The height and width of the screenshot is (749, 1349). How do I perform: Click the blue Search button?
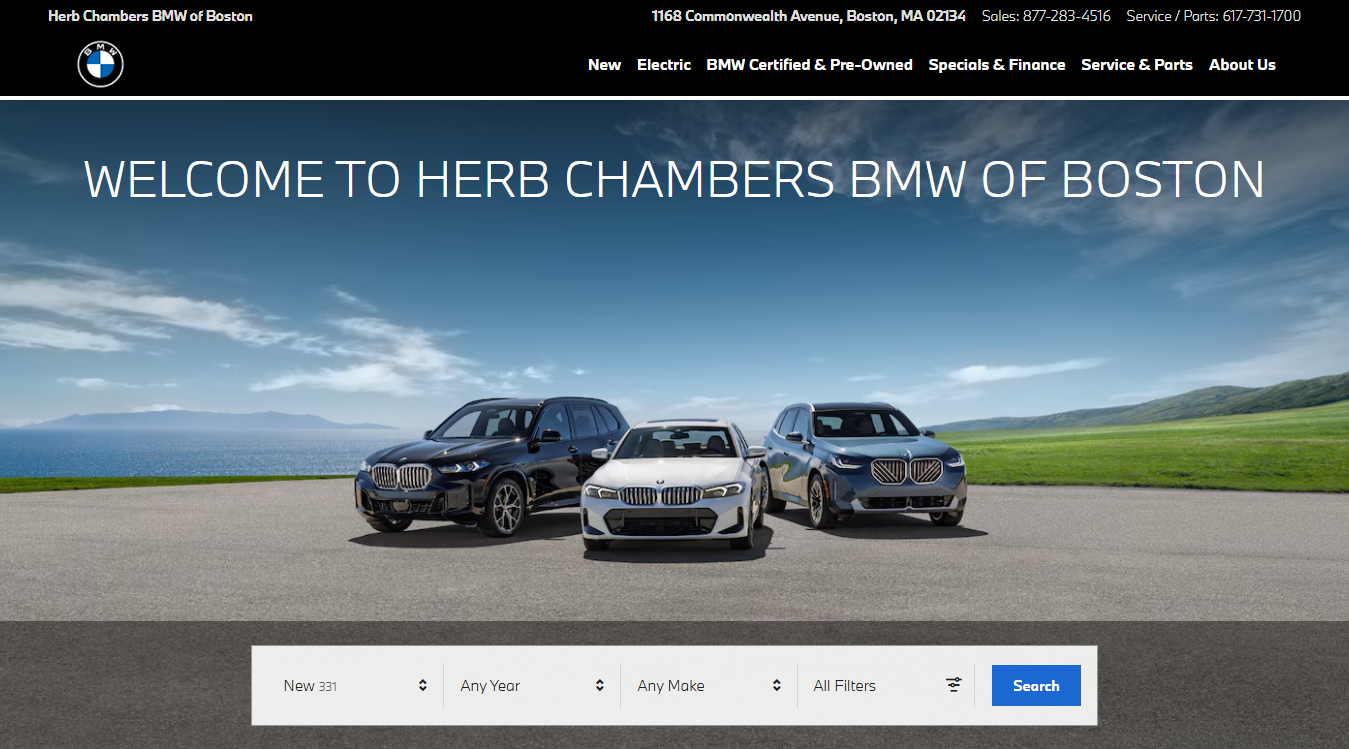pos(1036,685)
